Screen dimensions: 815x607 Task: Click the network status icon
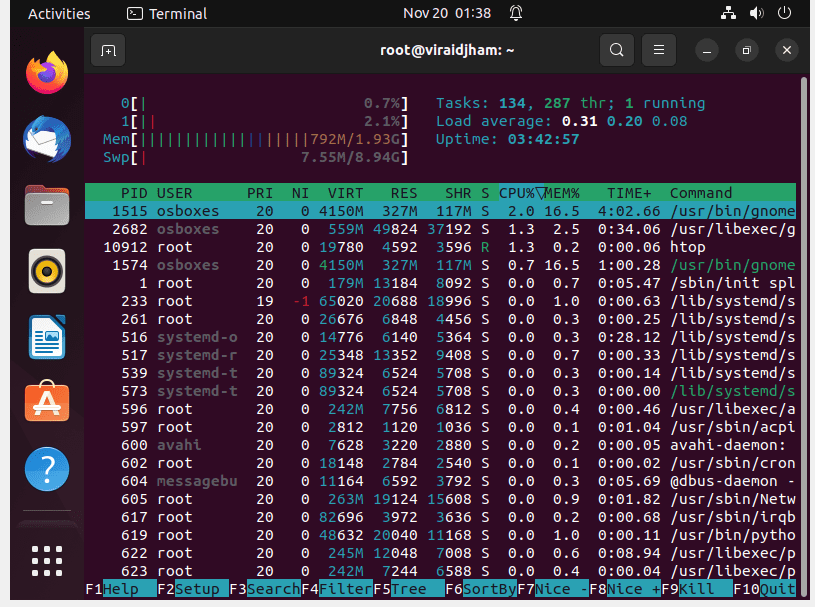click(x=728, y=13)
